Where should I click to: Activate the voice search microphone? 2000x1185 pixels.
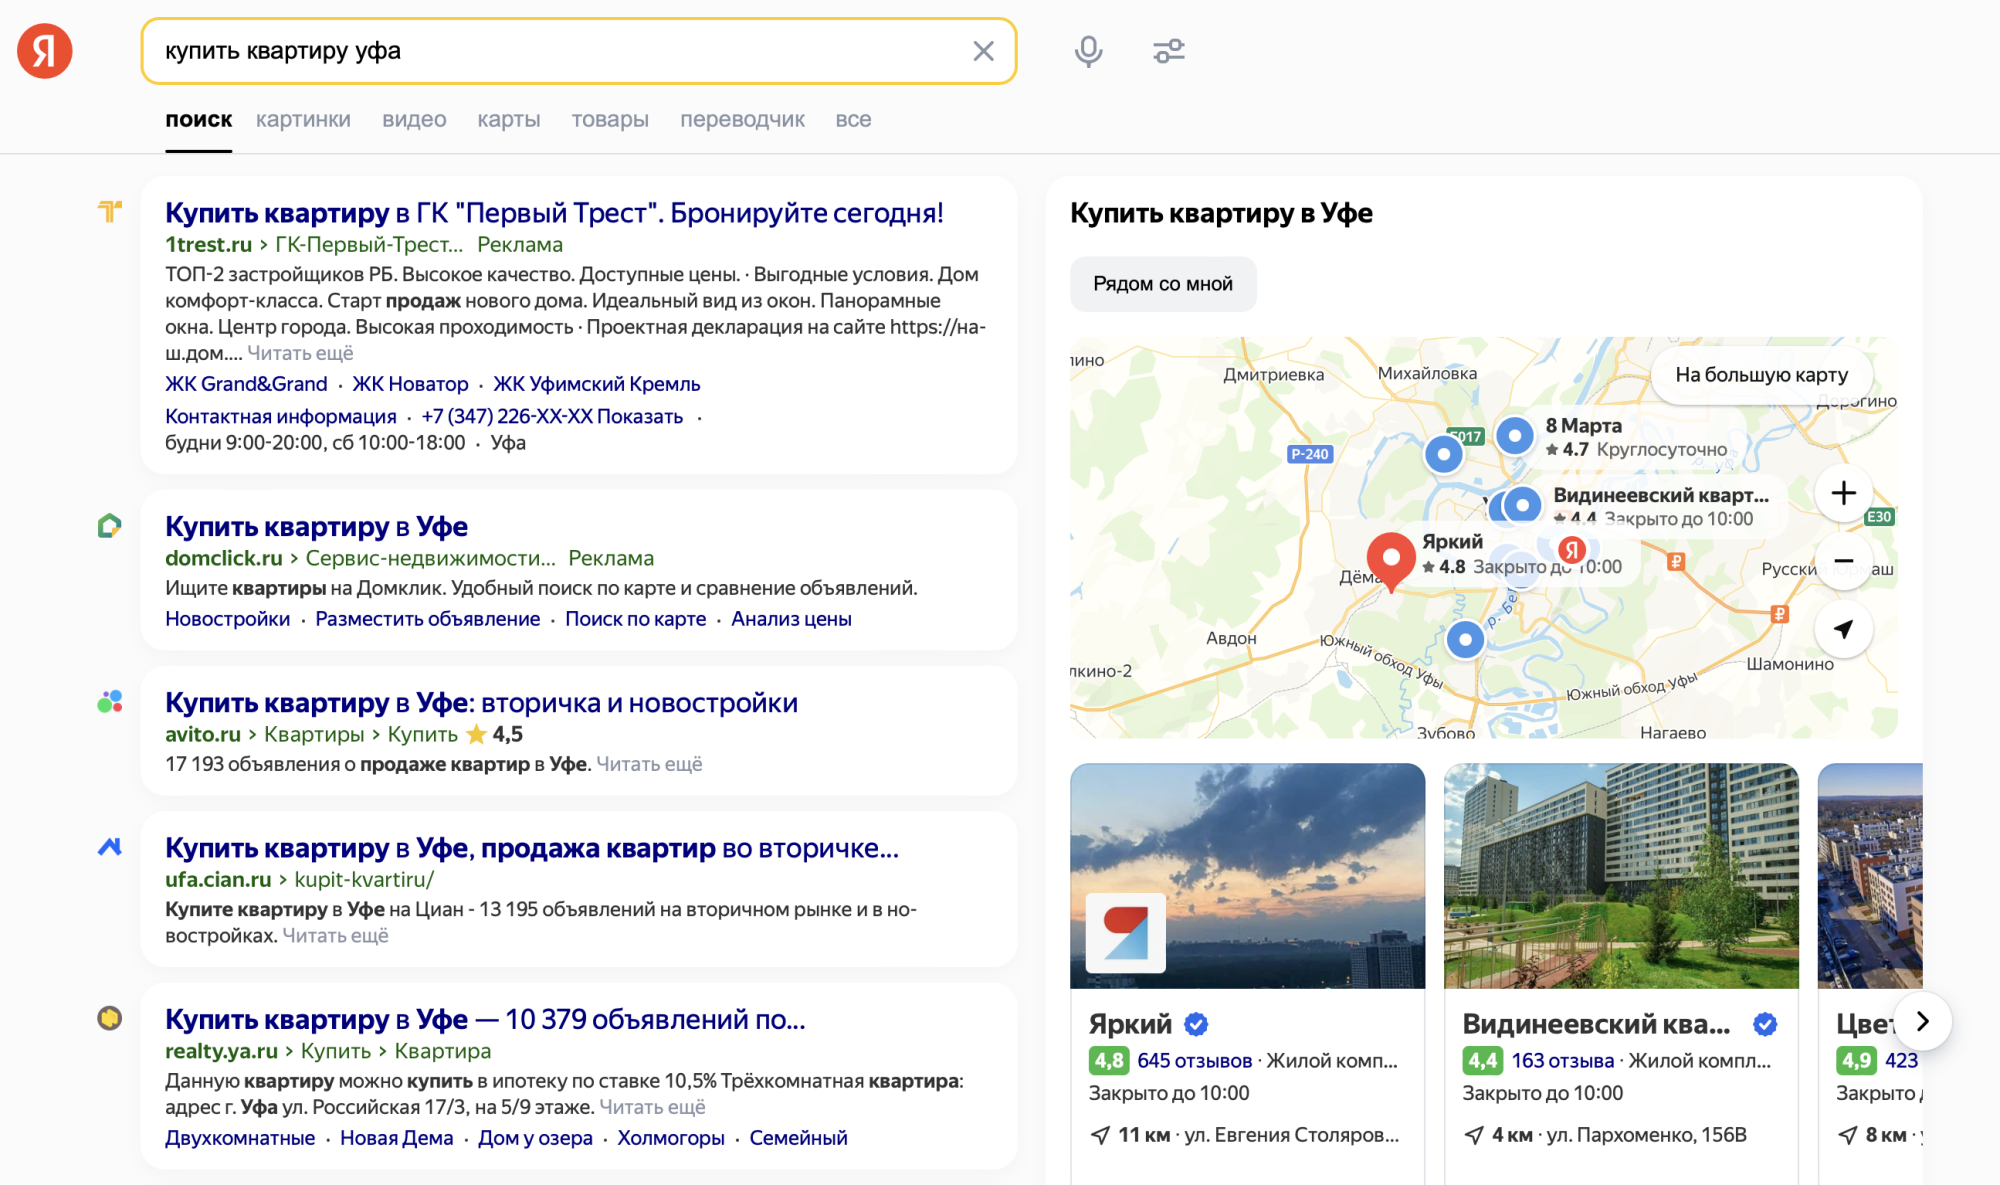(1089, 51)
